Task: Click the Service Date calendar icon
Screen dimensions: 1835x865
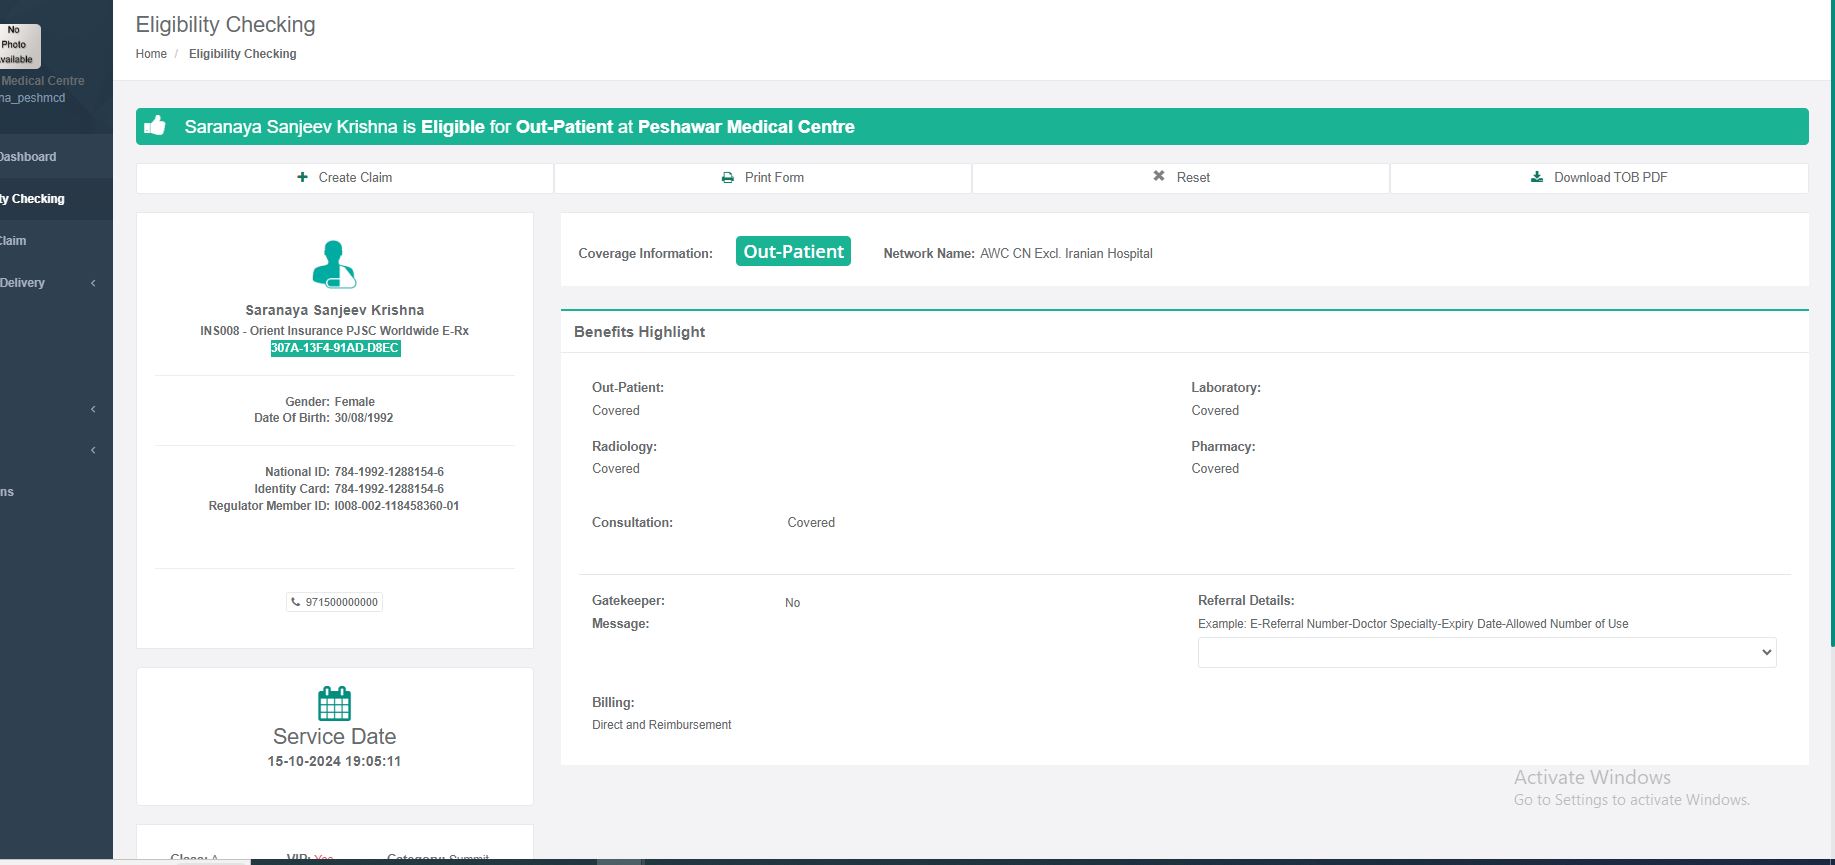Action: coord(334,704)
